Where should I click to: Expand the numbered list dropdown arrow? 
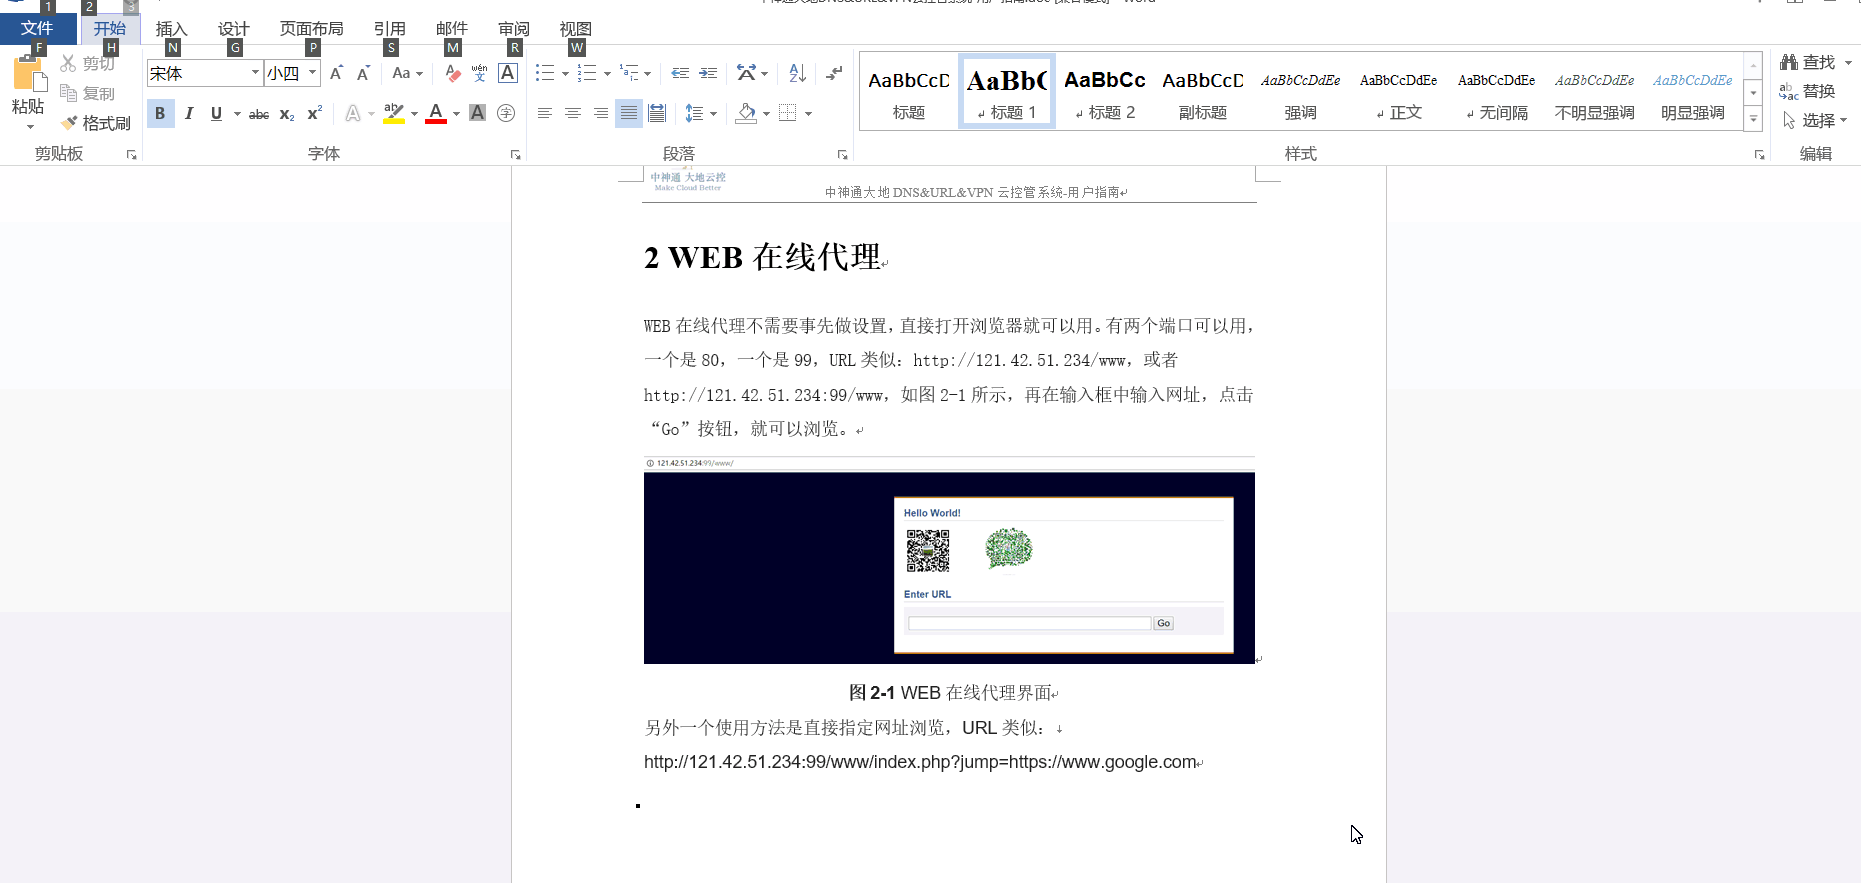[x=607, y=74]
